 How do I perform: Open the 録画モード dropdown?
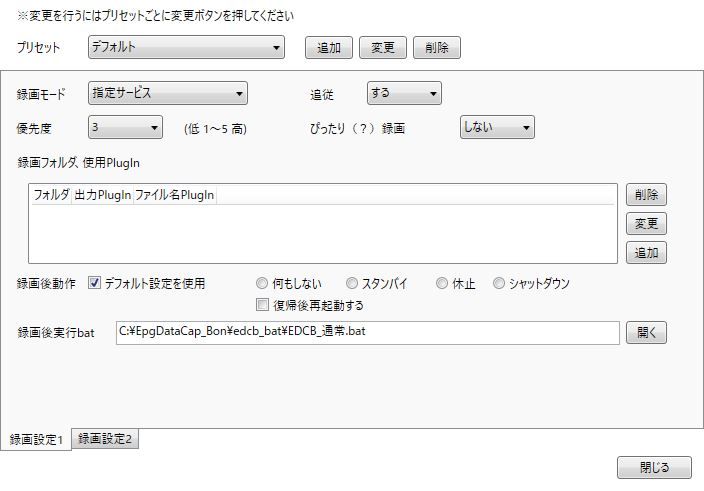click(x=168, y=93)
